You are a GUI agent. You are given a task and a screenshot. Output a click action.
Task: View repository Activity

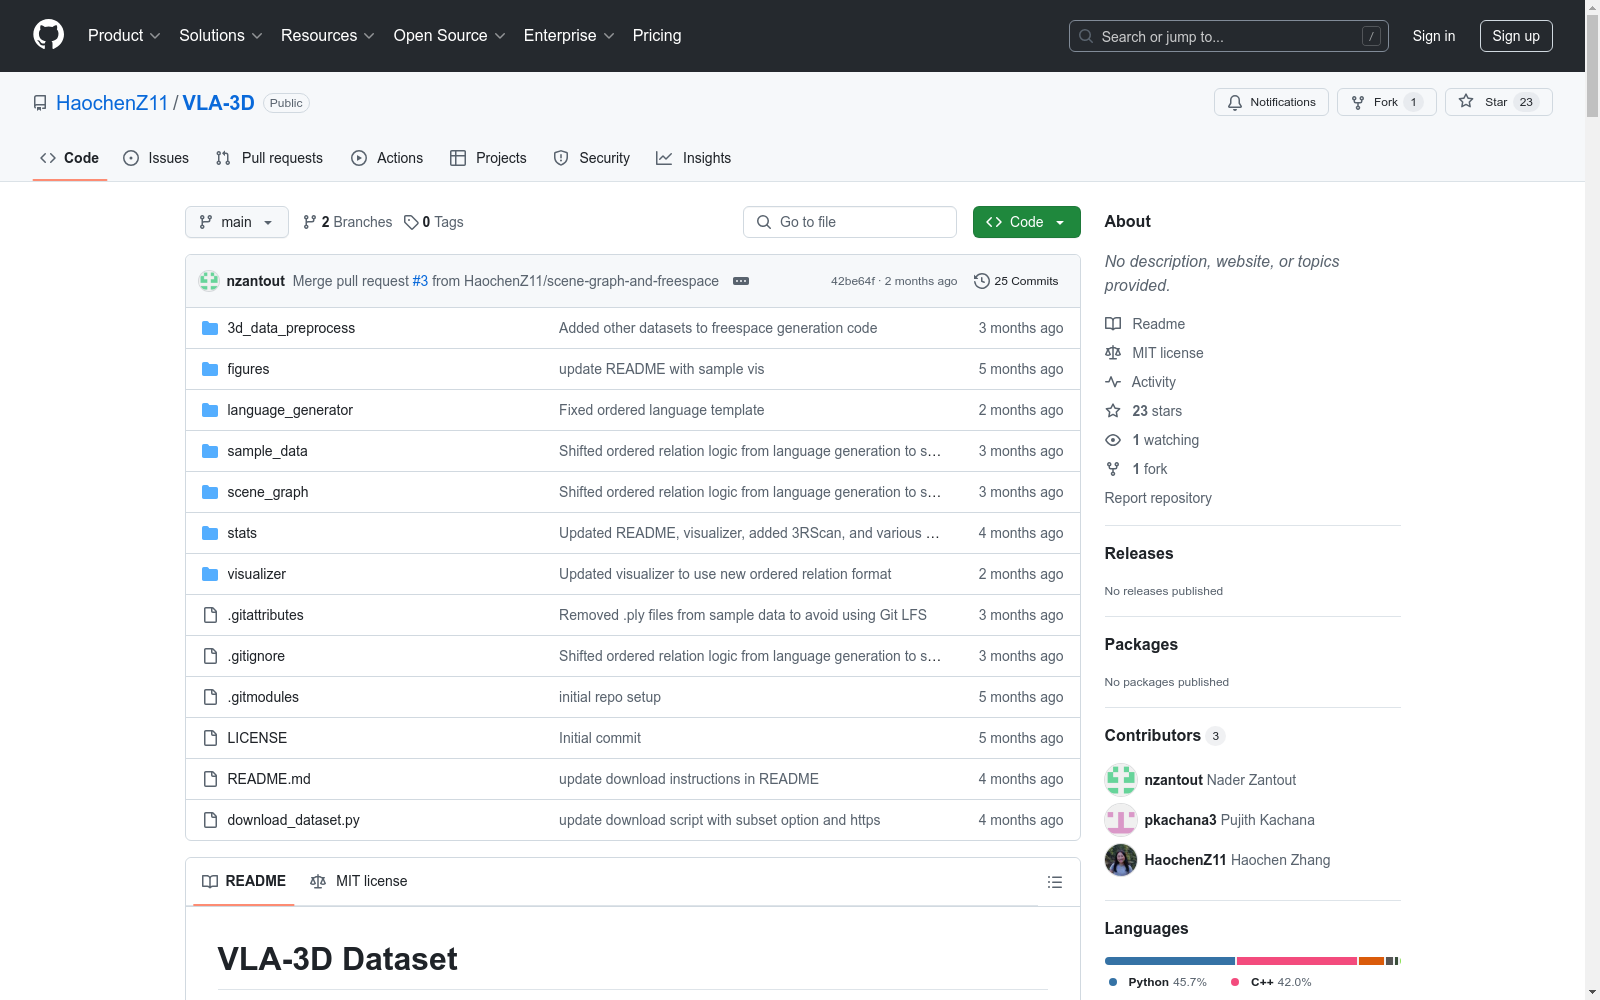coord(1140,382)
